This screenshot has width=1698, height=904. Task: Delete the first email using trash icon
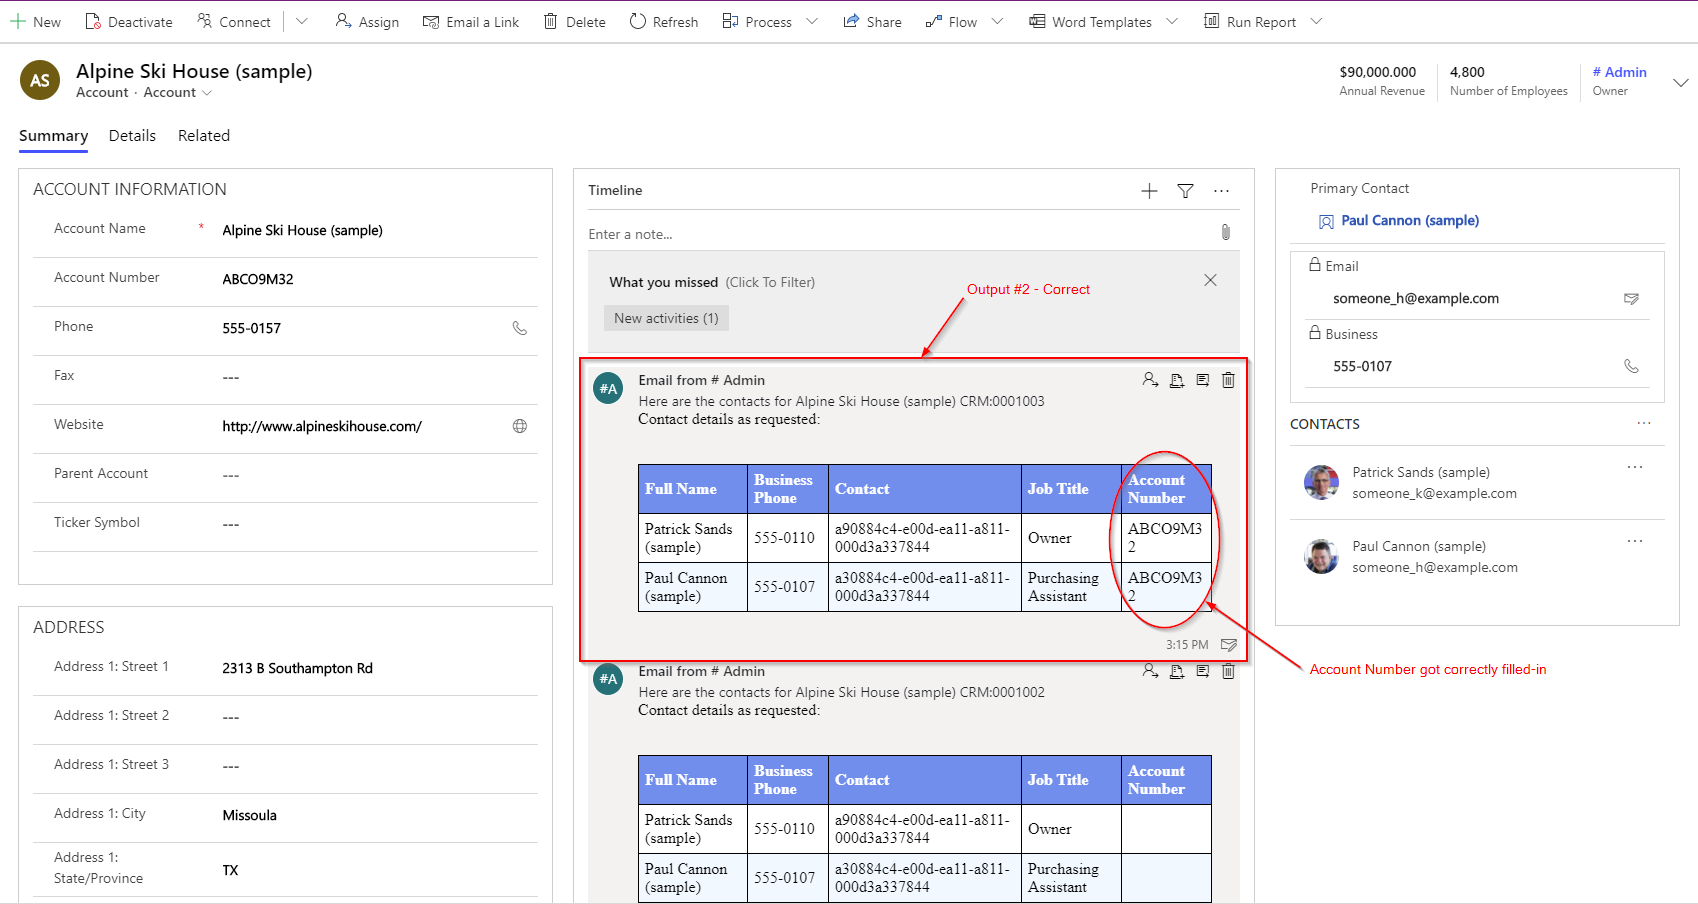pyautogui.click(x=1228, y=380)
